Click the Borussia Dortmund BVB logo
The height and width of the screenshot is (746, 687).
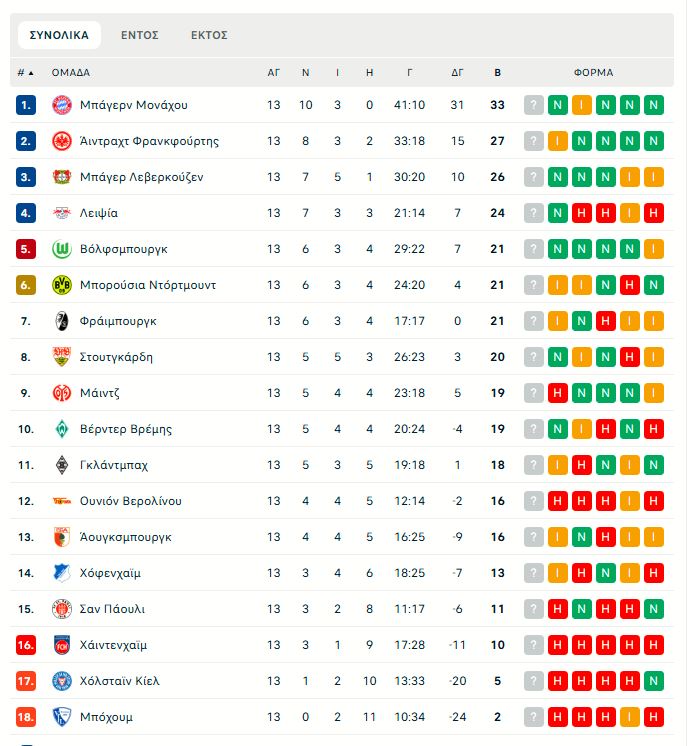(62, 285)
